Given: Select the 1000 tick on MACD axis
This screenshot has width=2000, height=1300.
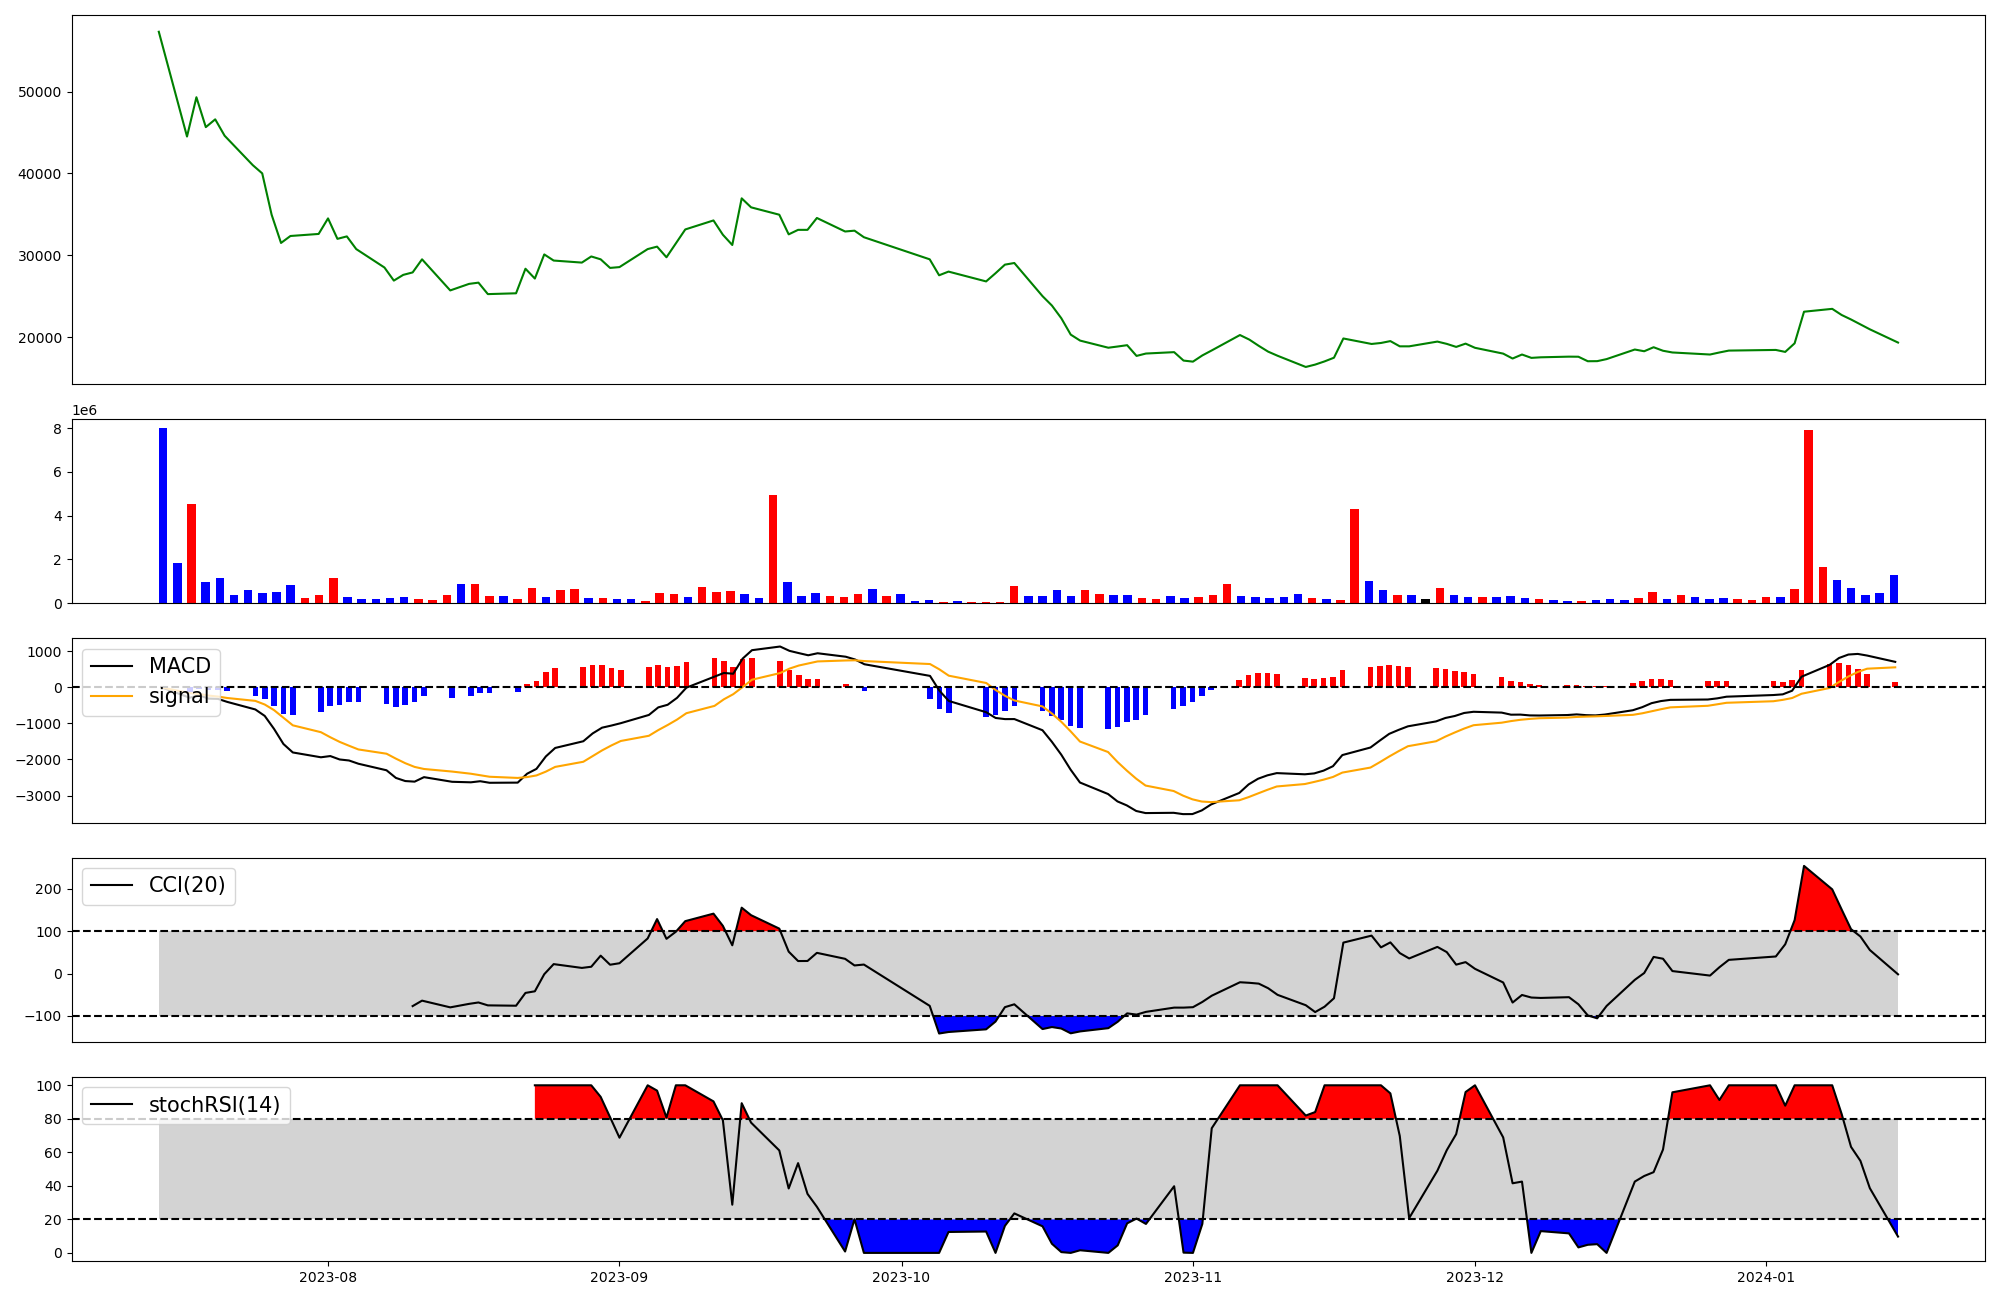Looking at the screenshot, I should (44, 652).
